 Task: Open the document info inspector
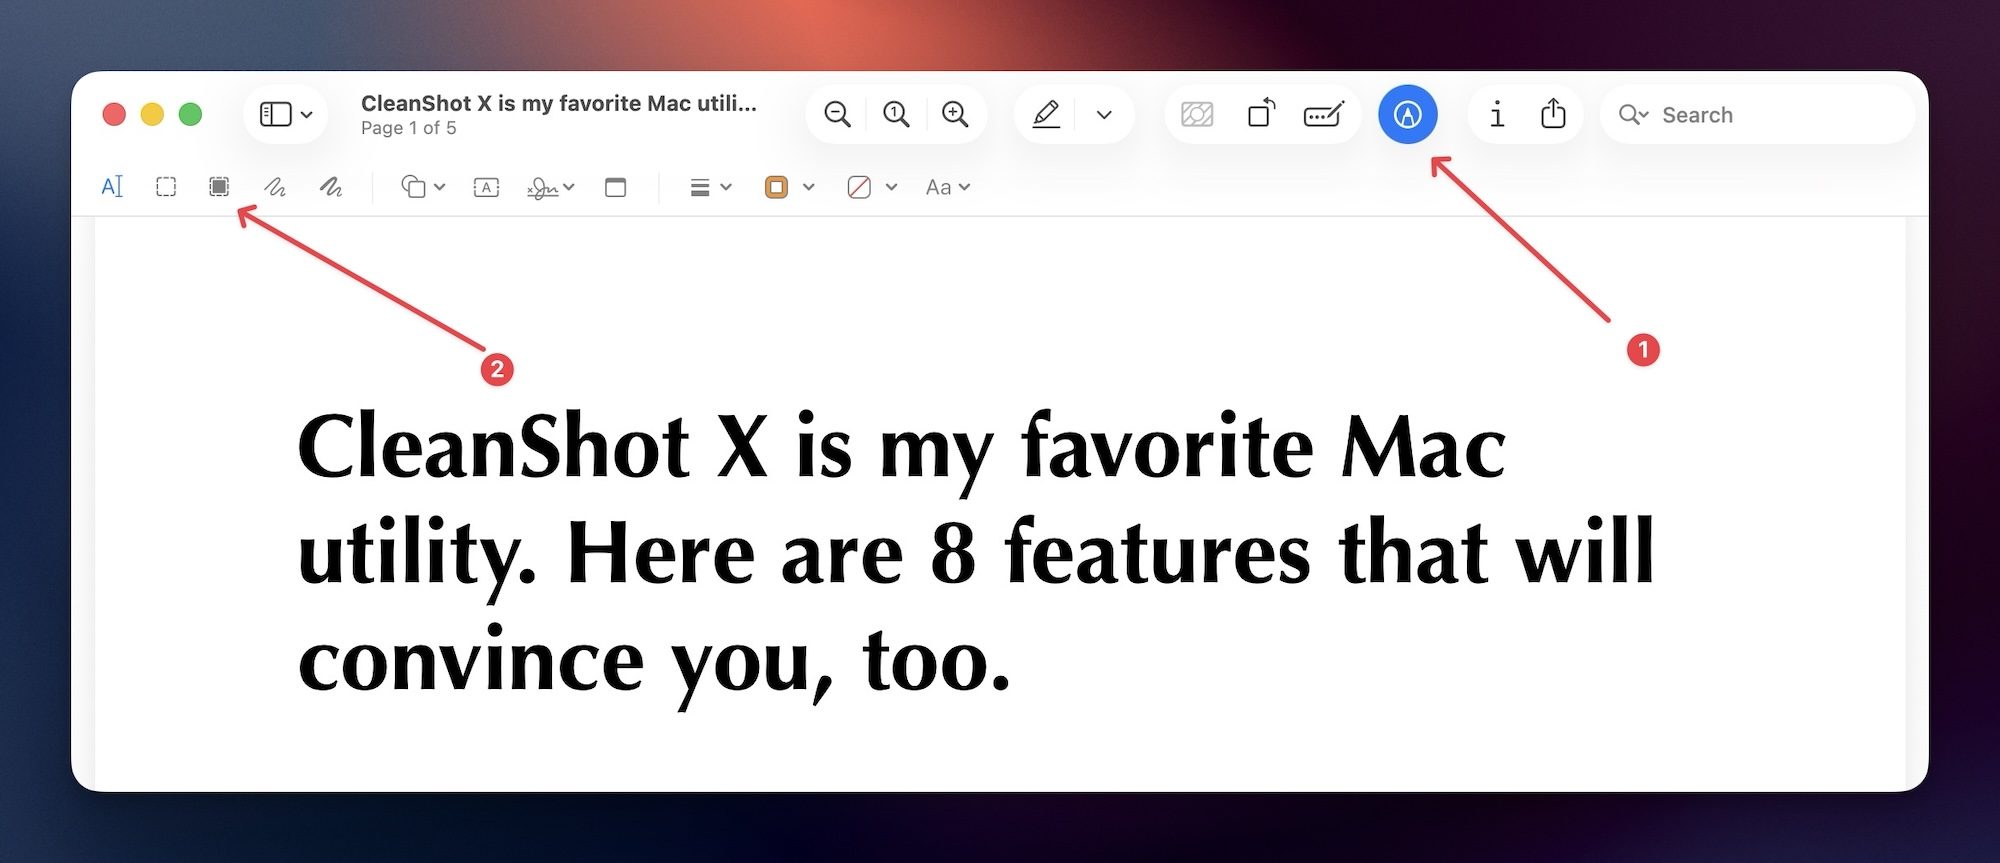[1497, 115]
